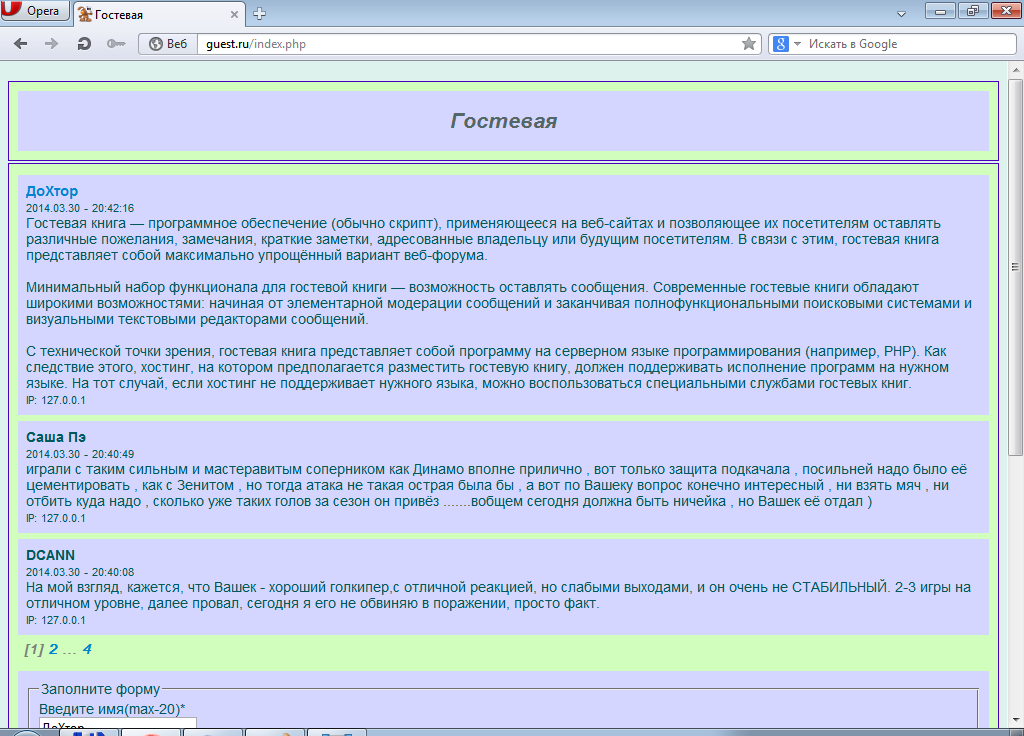
Task: Click the Заполните форму legend
Action: click(x=100, y=689)
